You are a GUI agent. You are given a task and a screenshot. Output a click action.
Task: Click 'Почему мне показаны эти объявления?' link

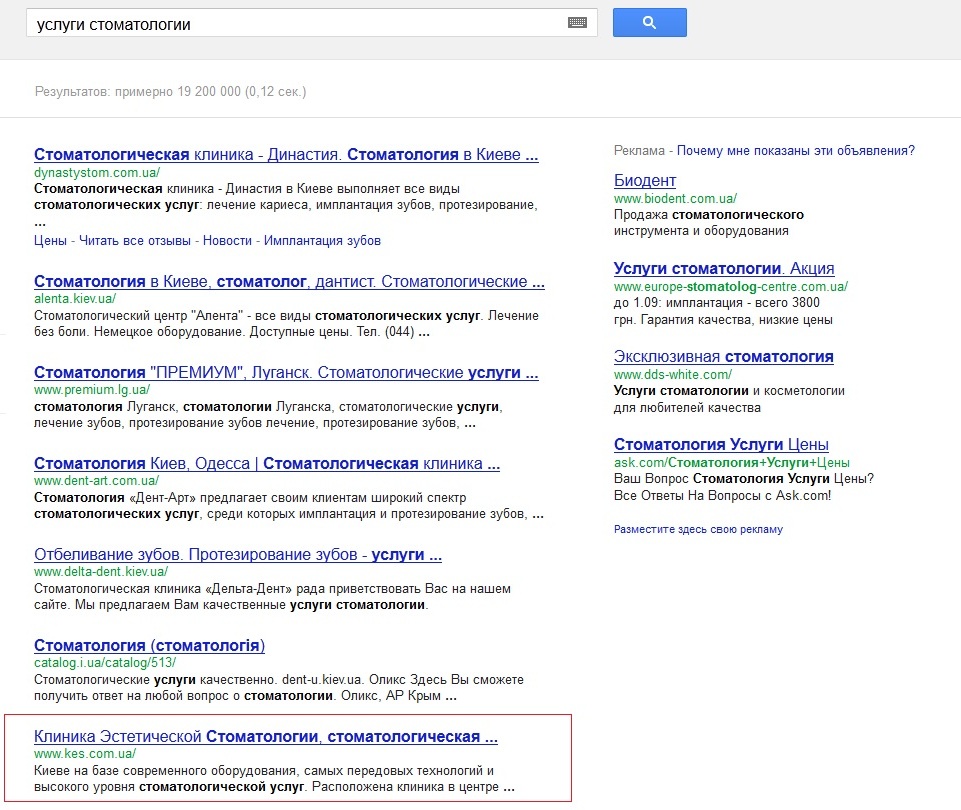tap(796, 151)
